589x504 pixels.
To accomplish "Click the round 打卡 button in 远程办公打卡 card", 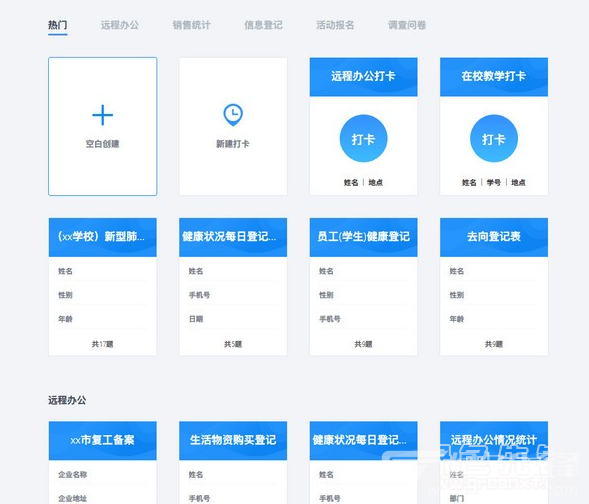I will (x=363, y=139).
